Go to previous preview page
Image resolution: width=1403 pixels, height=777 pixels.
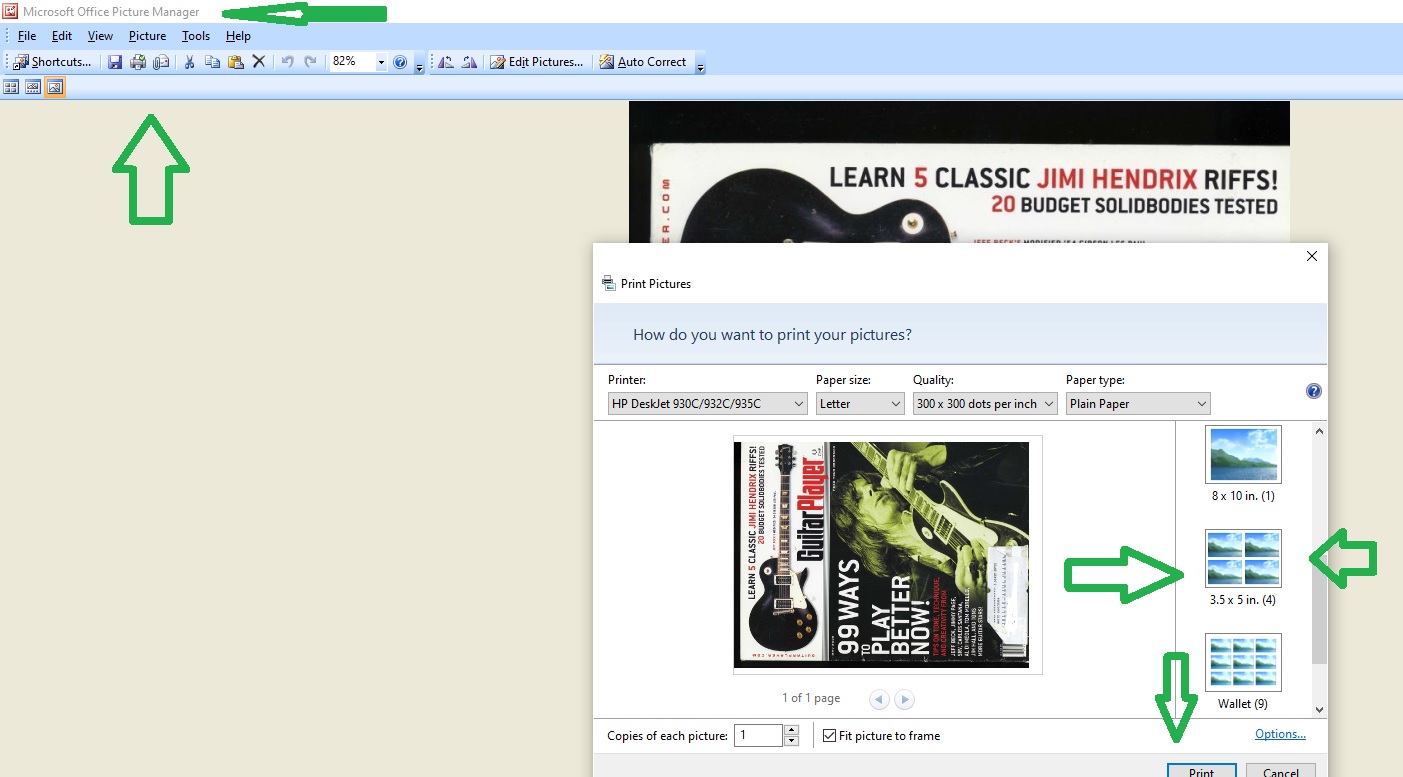(879, 700)
